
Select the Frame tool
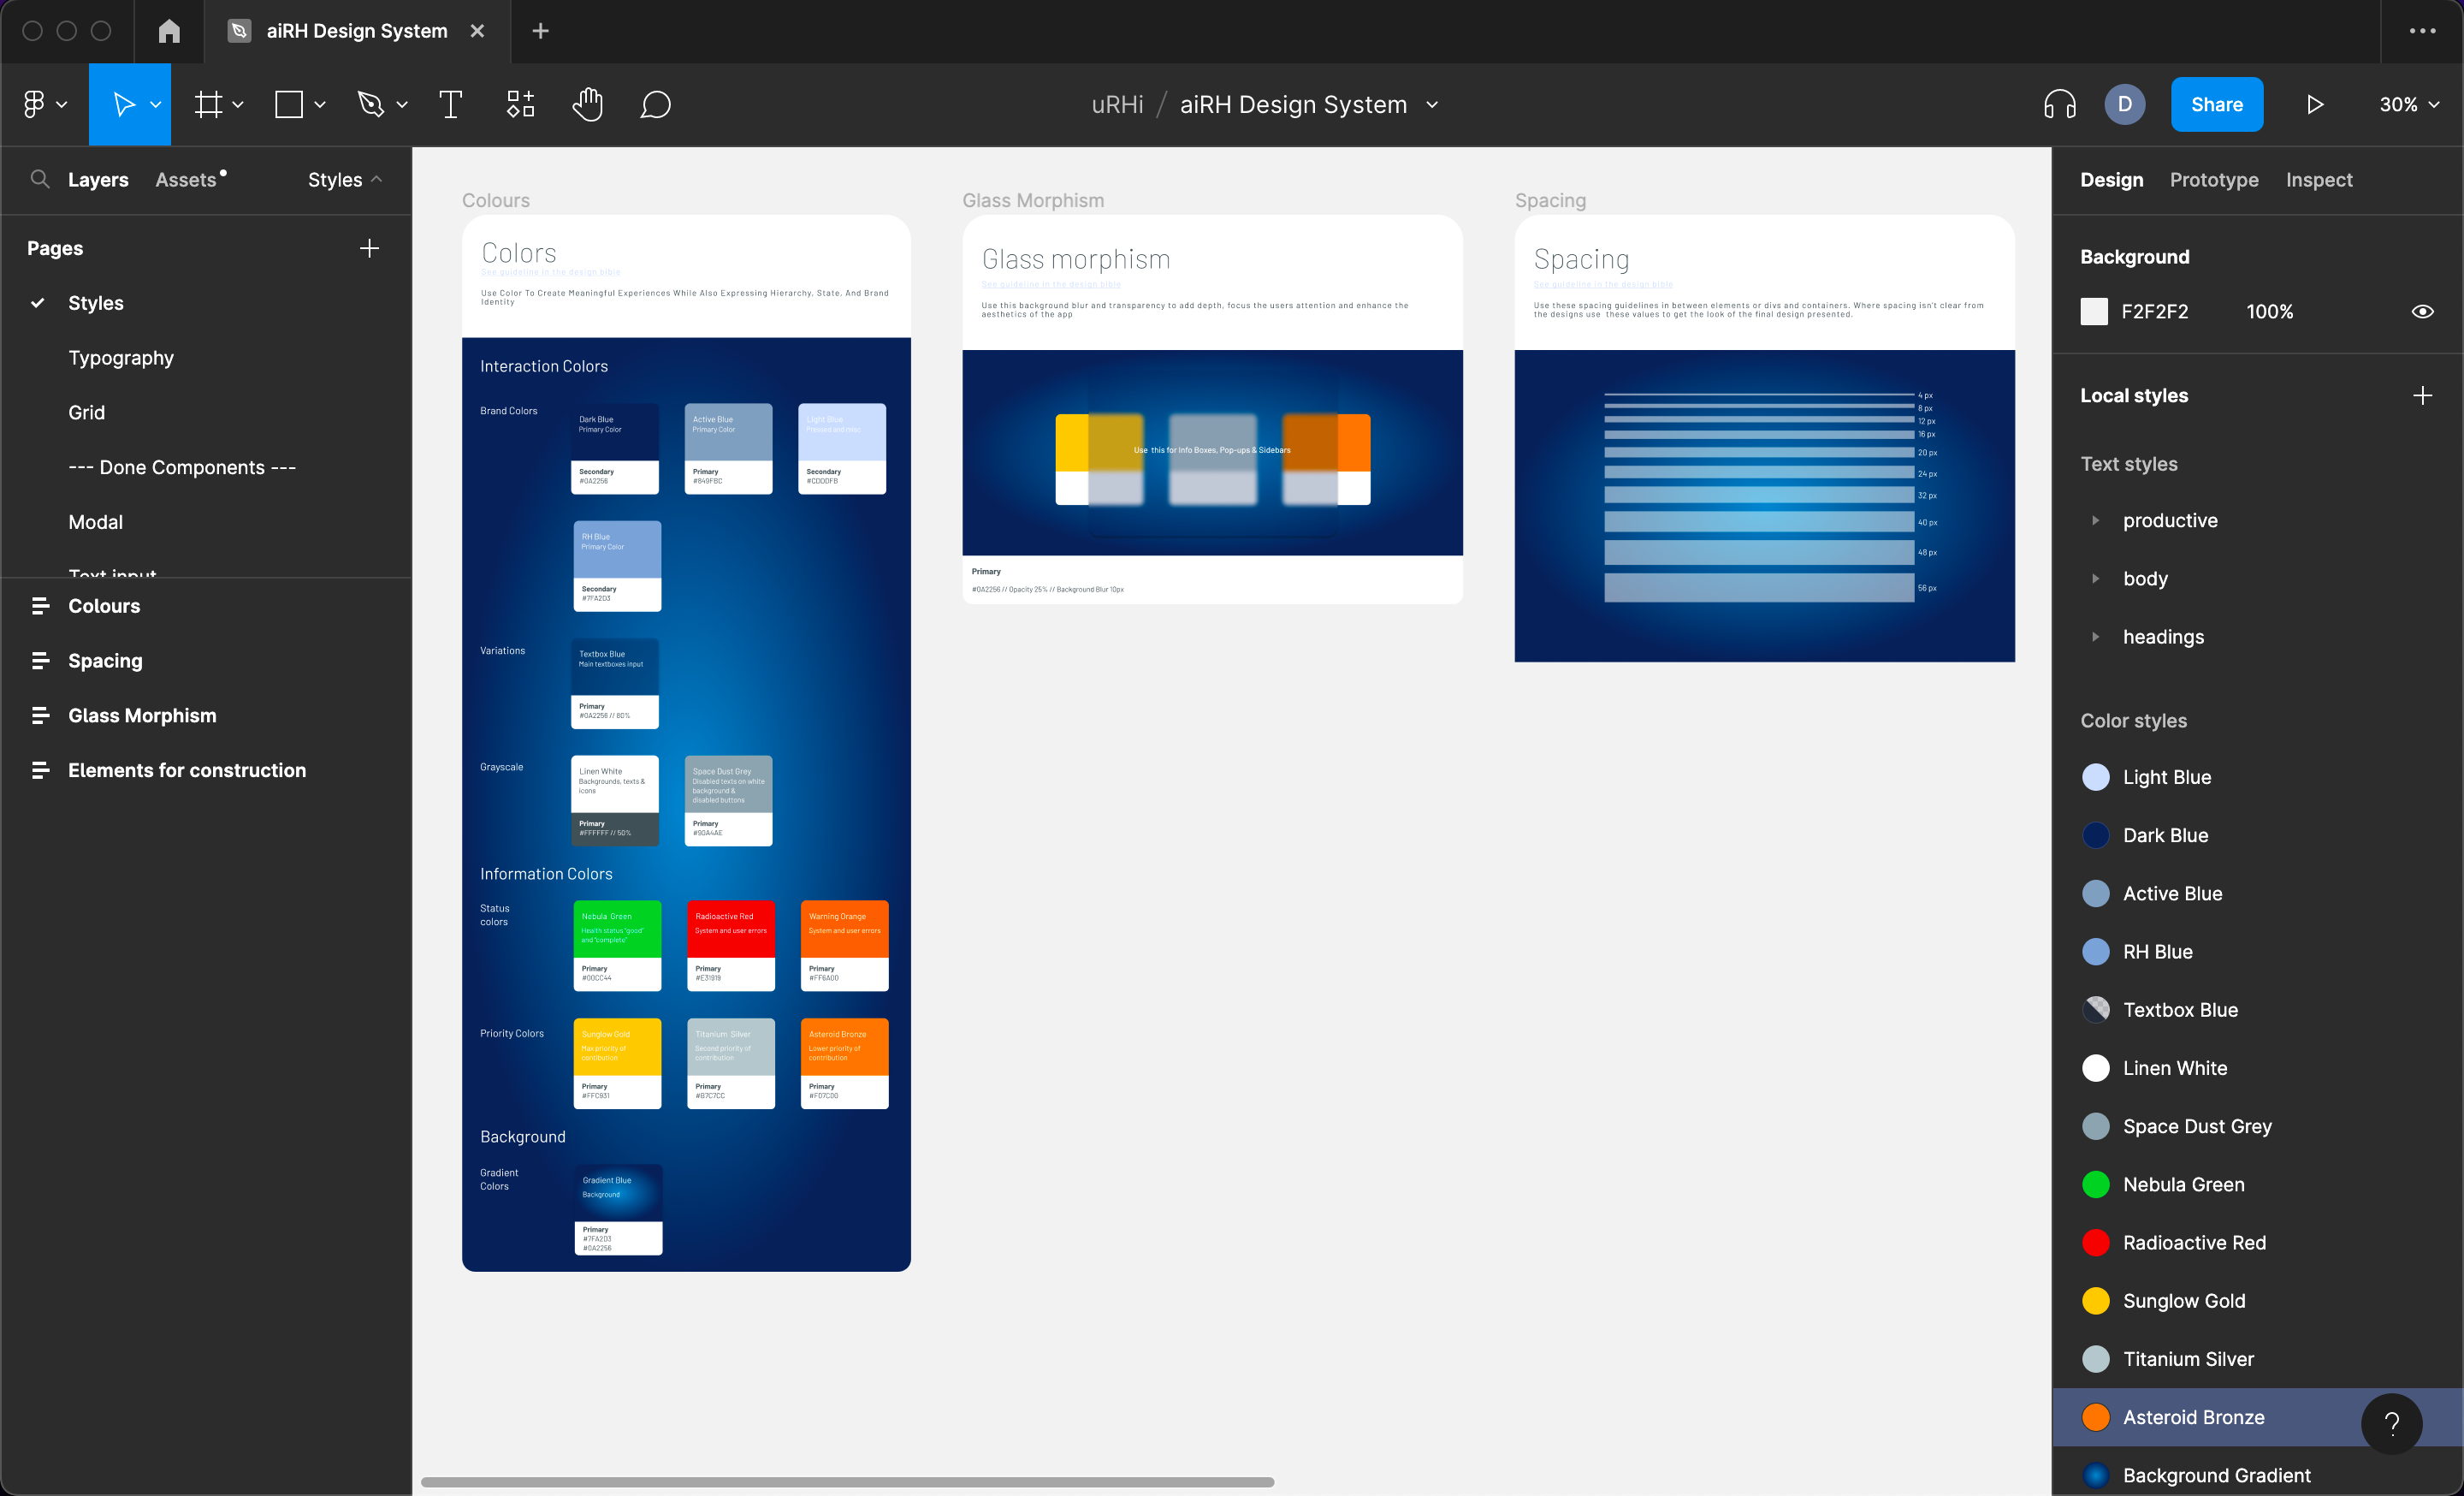[209, 104]
